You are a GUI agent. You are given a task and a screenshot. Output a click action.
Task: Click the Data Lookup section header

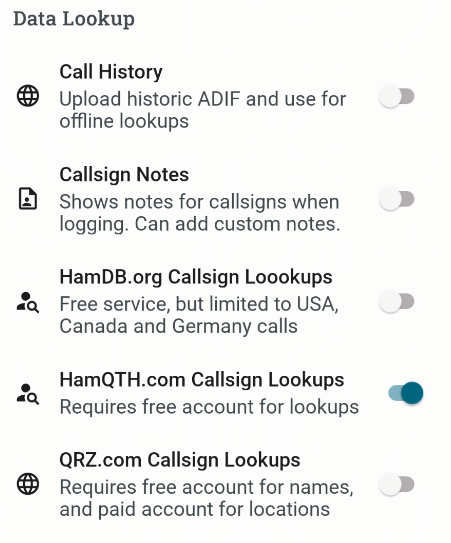(x=74, y=19)
